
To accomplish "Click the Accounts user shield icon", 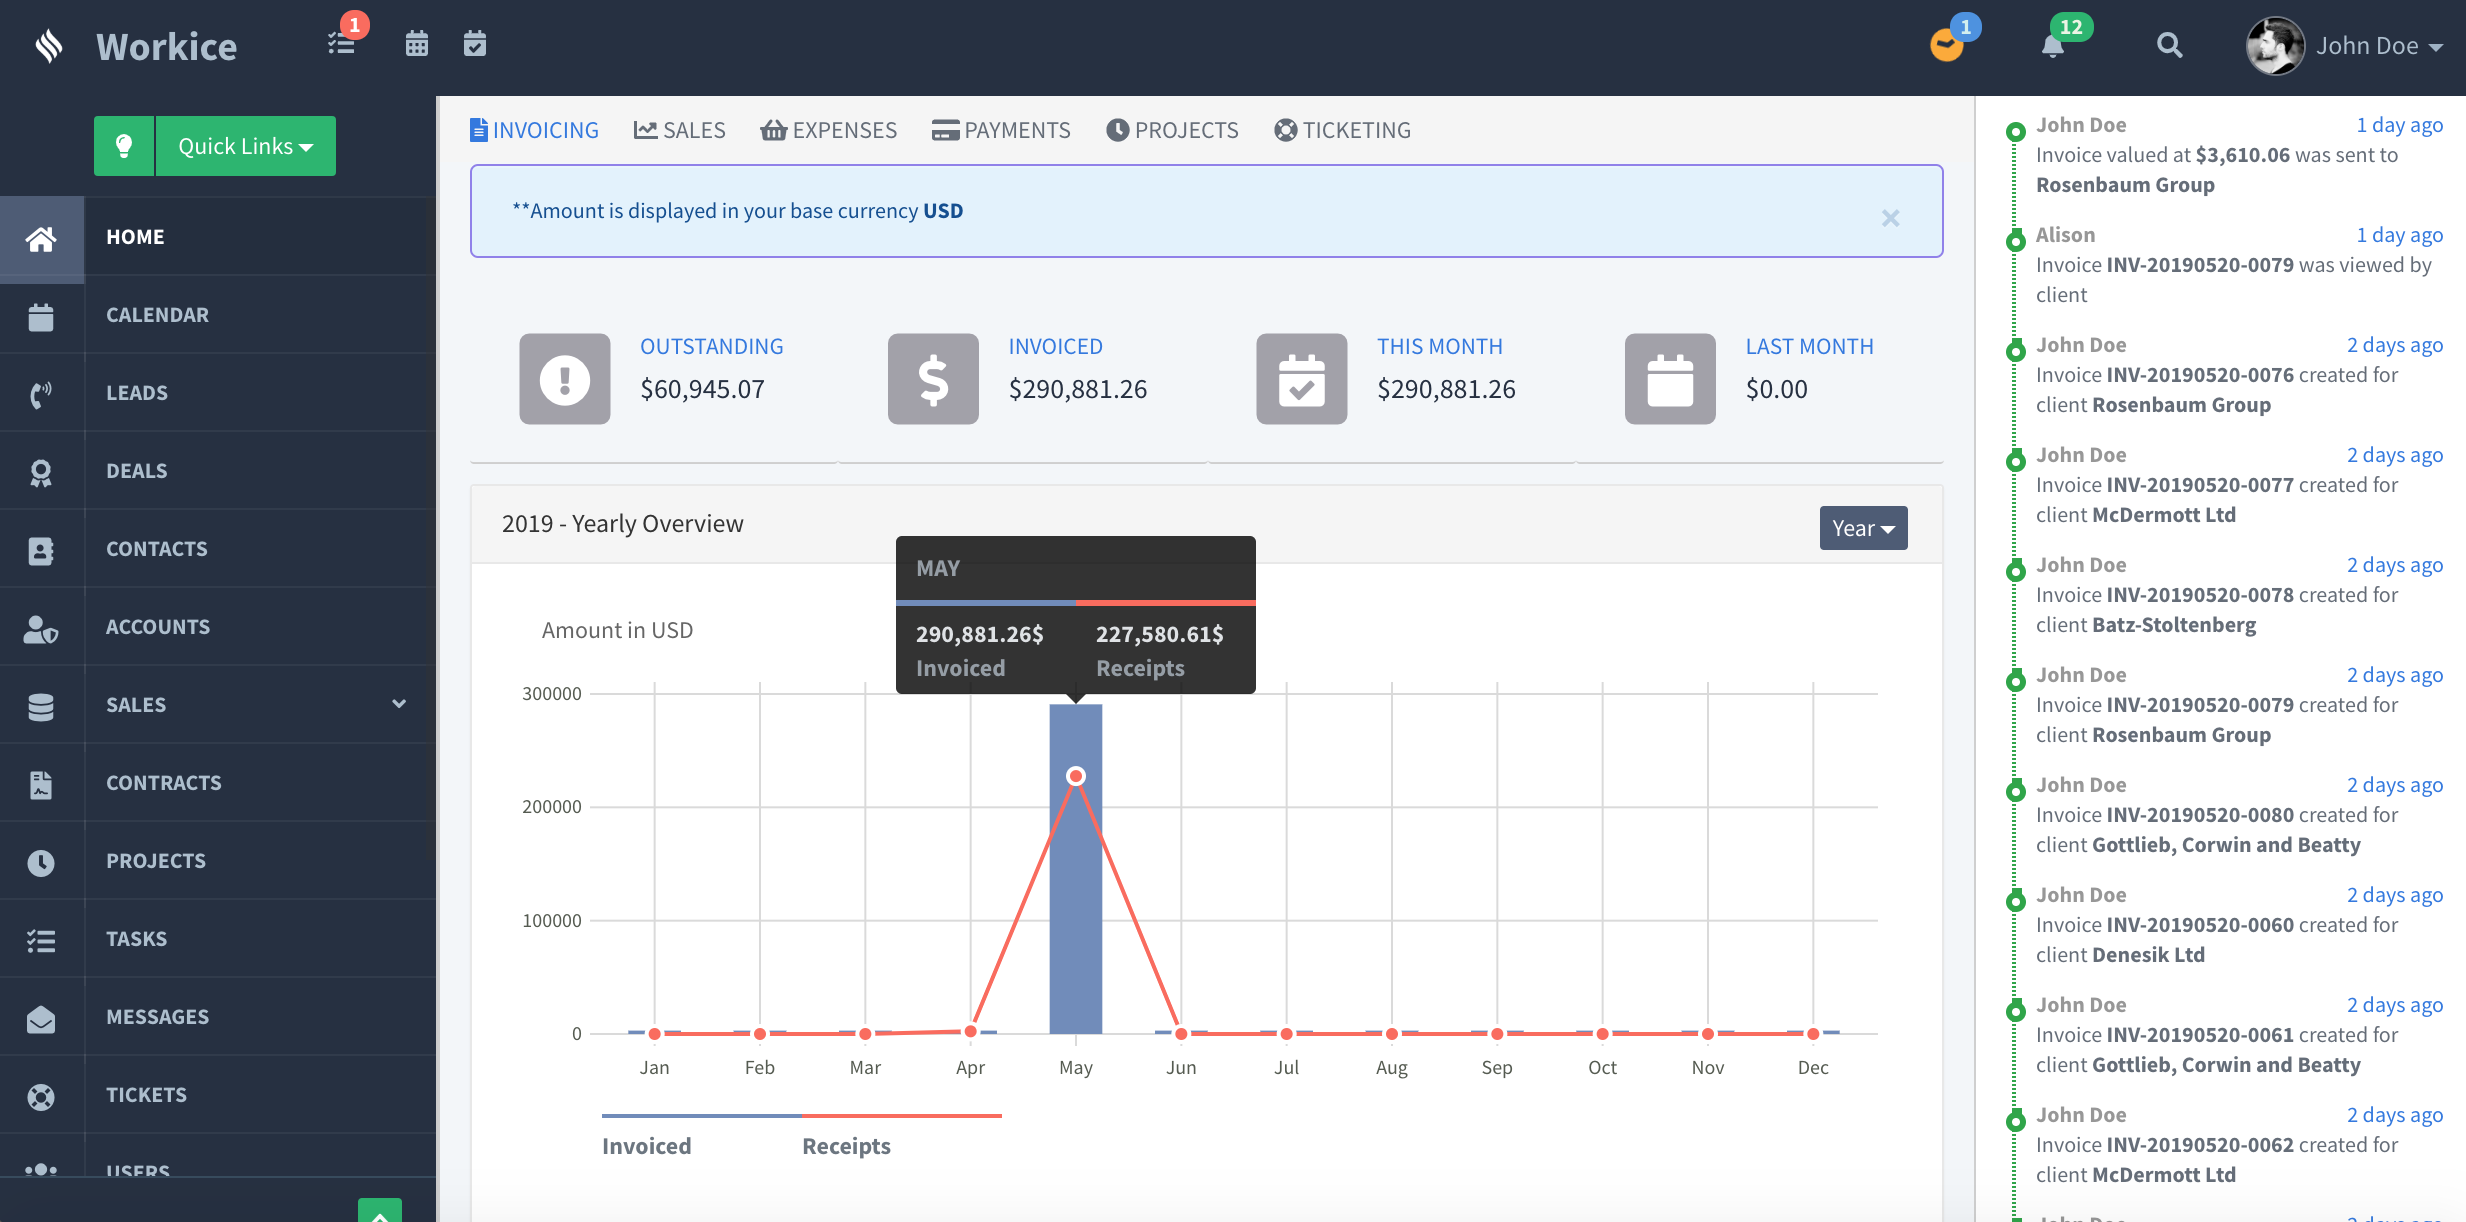I will point(41,629).
